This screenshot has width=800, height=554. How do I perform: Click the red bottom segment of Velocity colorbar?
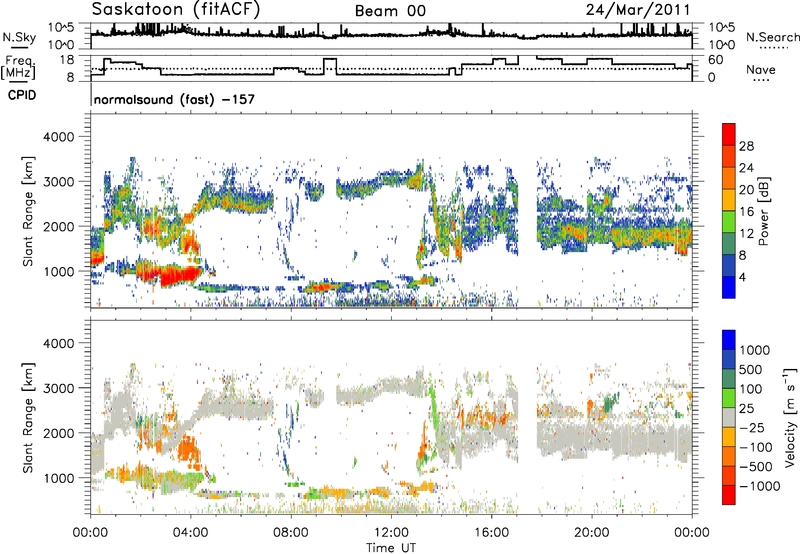[729, 495]
